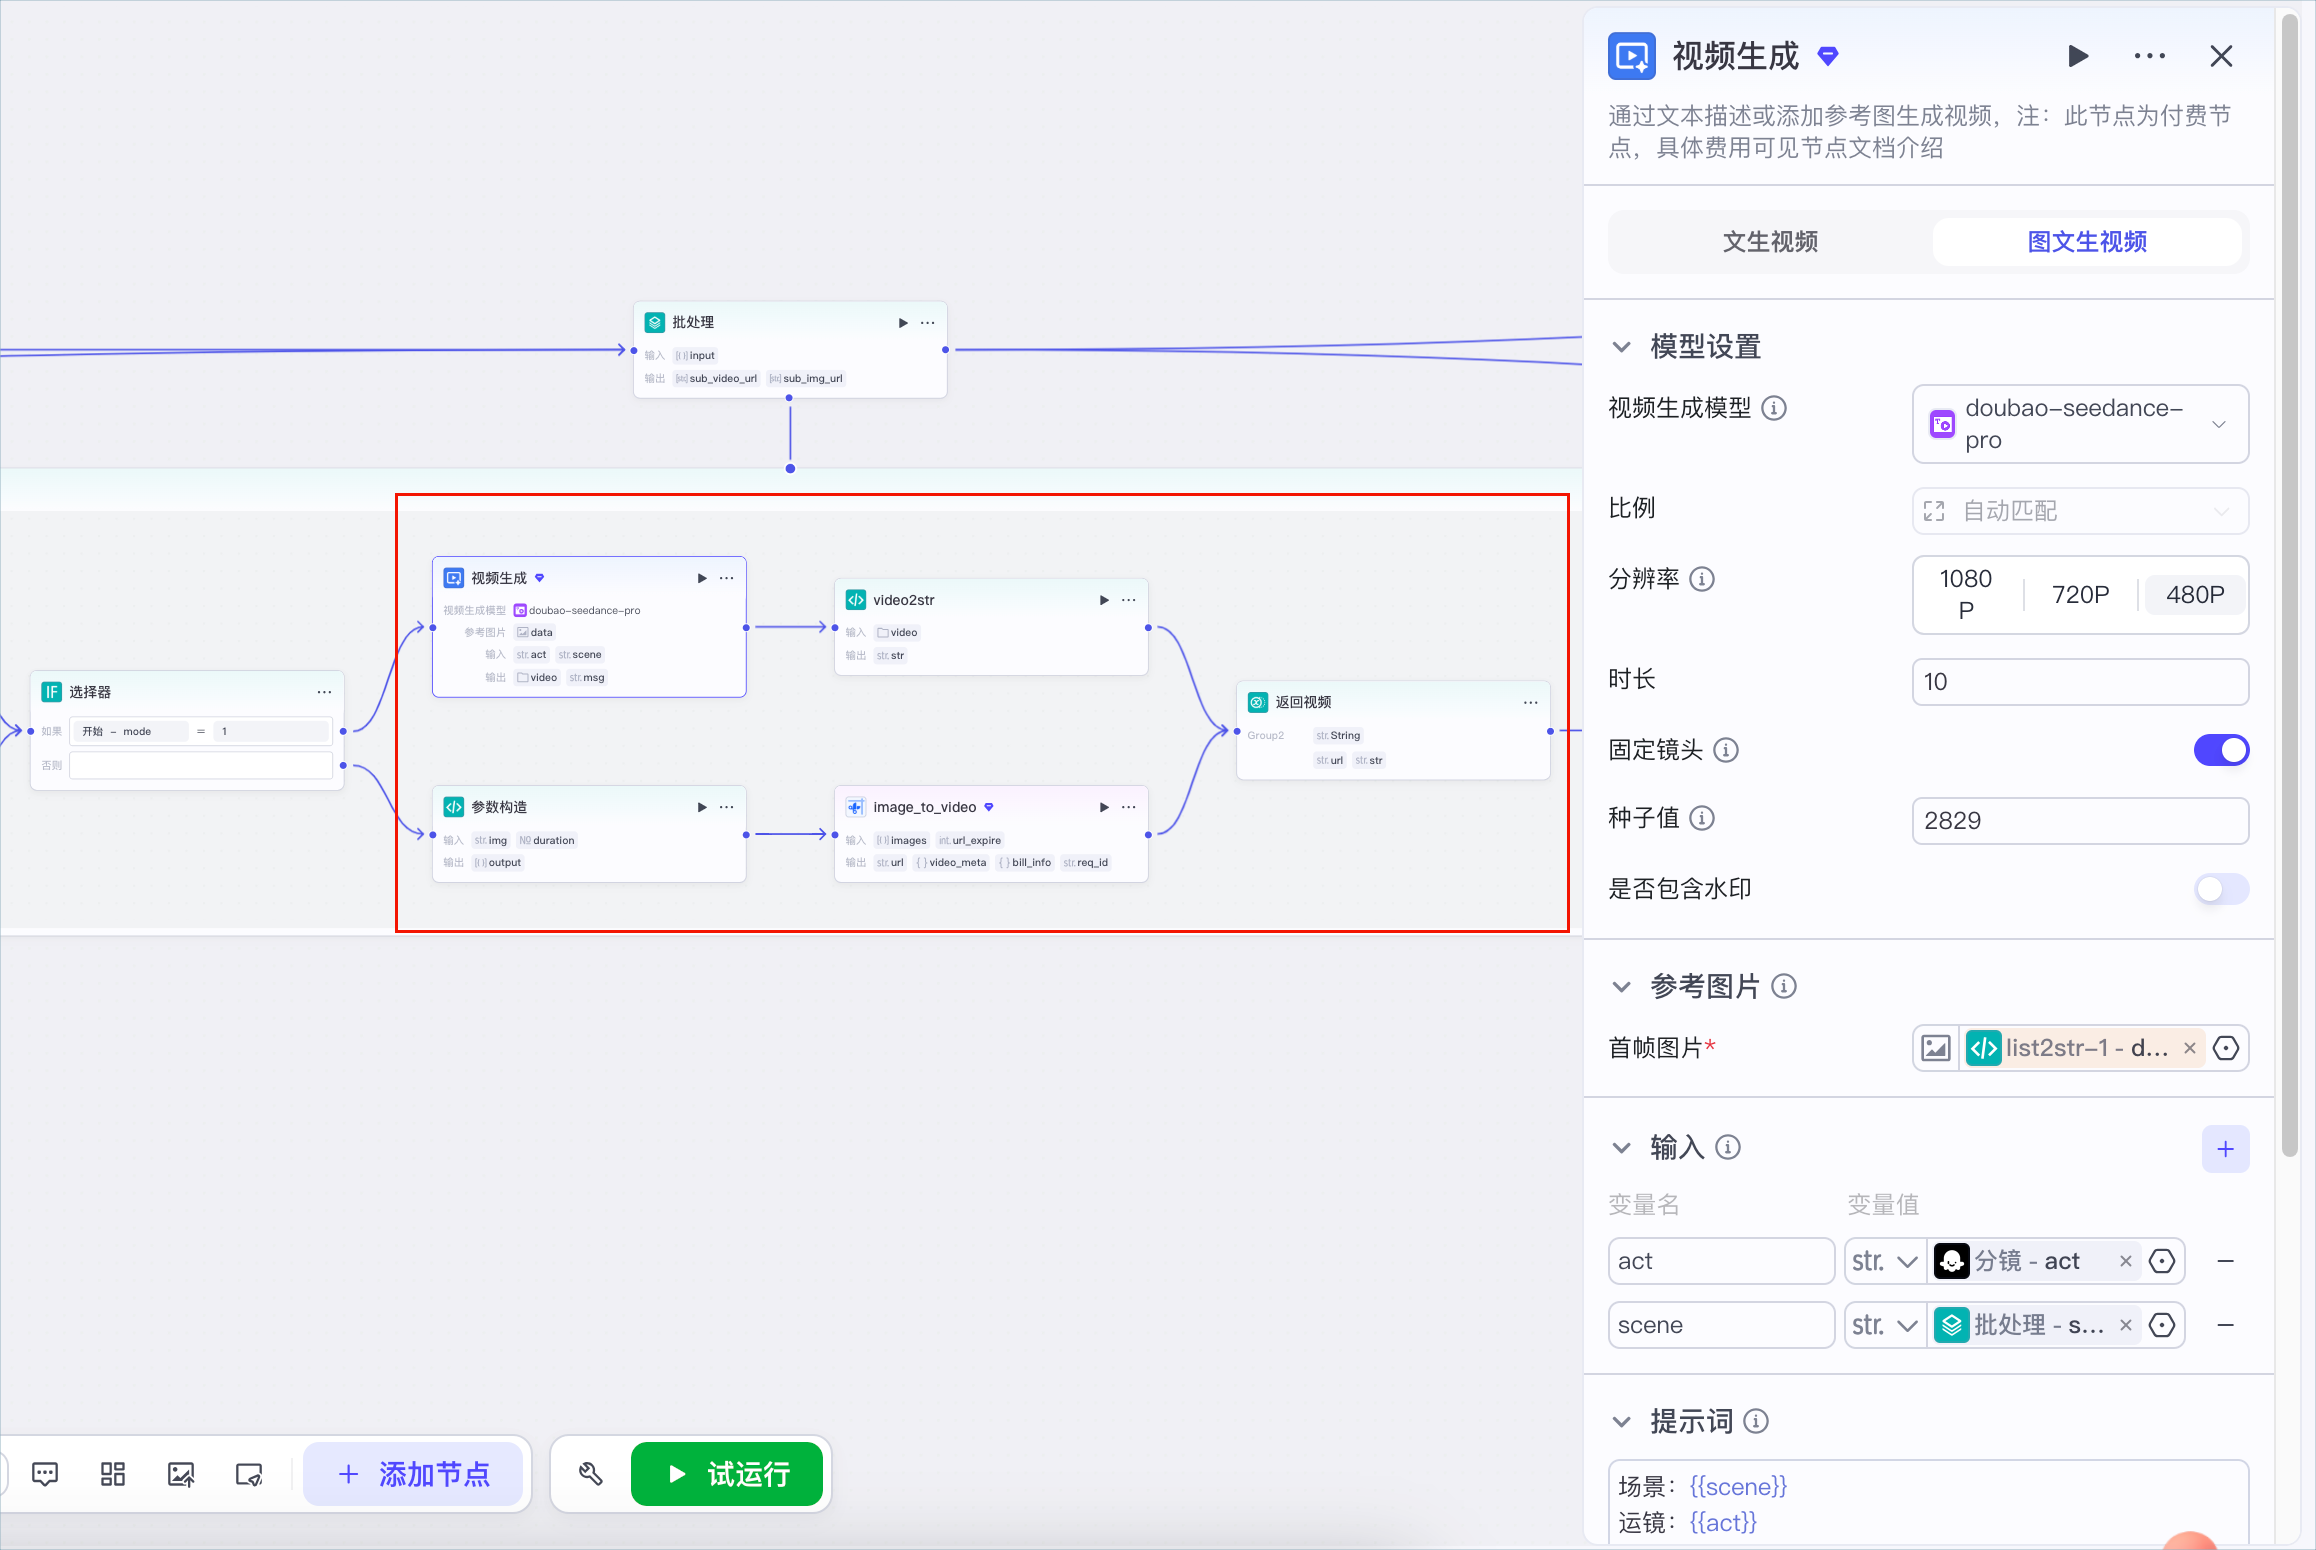Click the 添加节点 button
The image size is (2316, 1550).
[x=413, y=1473]
